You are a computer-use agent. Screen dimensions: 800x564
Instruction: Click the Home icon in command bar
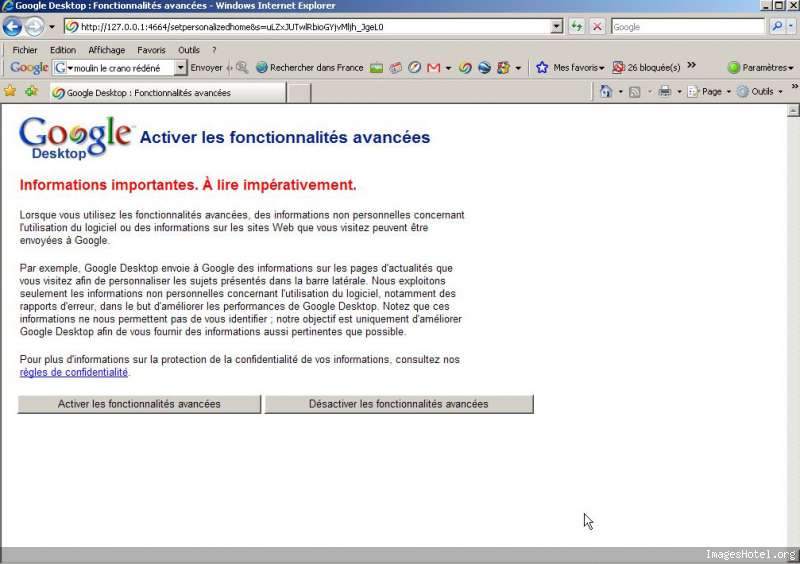point(606,92)
